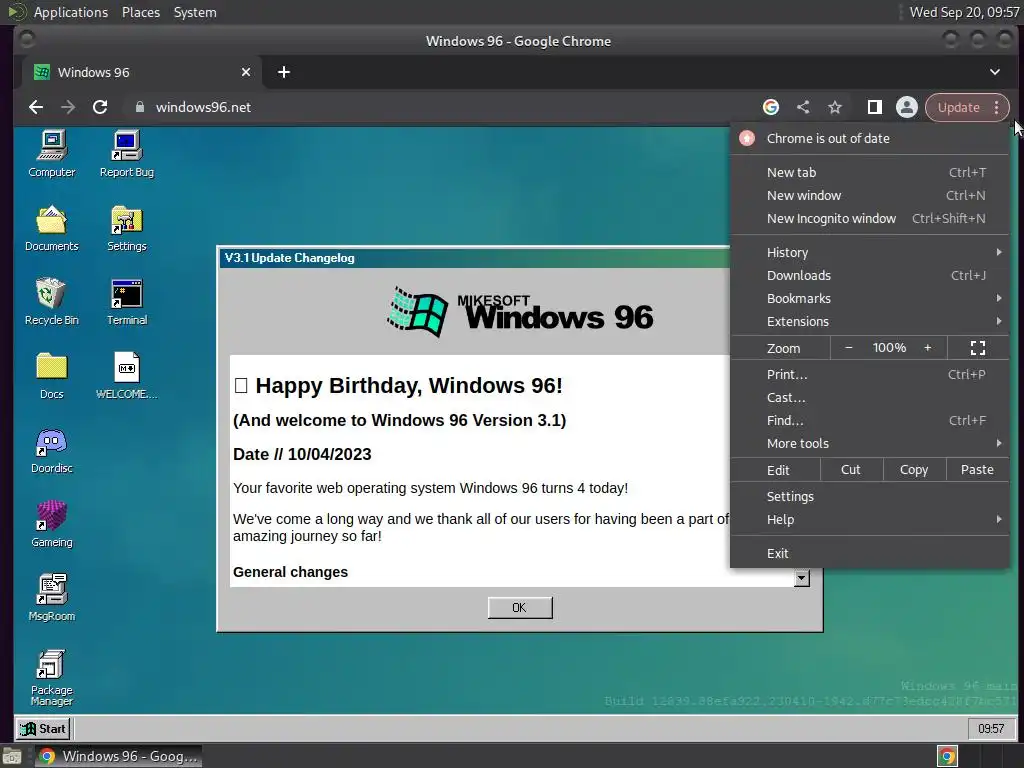1024x768 pixels.
Task: Open Settings in the Chrome menu
Action: (870, 496)
